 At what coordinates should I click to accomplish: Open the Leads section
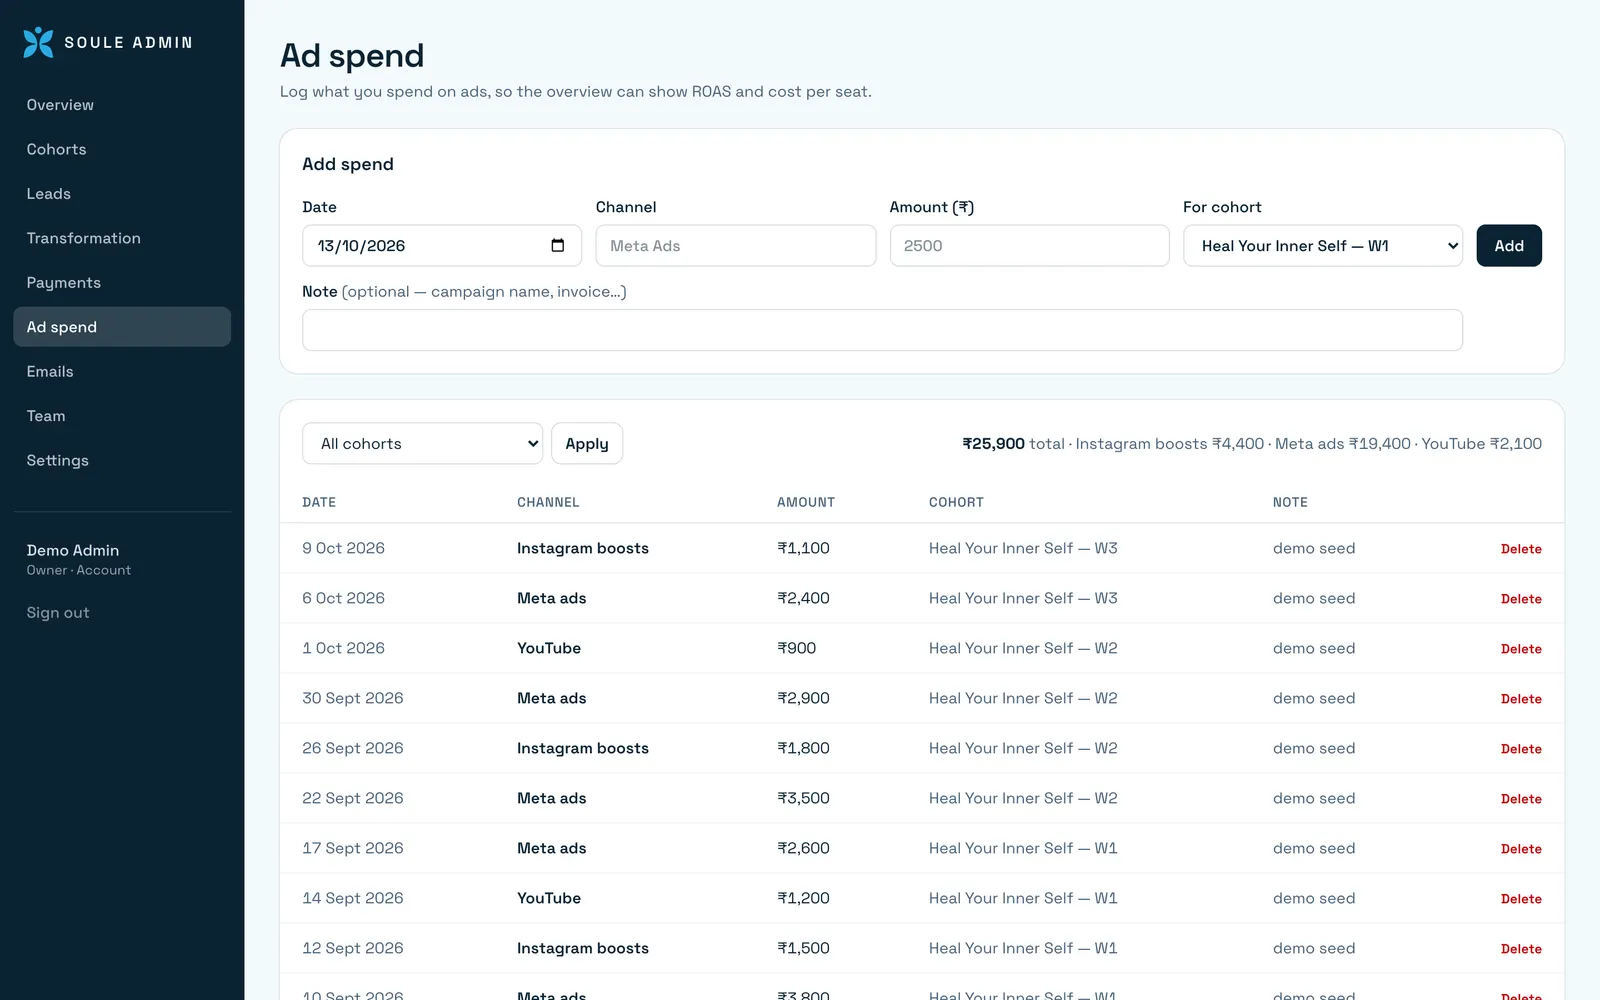tap(122, 194)
